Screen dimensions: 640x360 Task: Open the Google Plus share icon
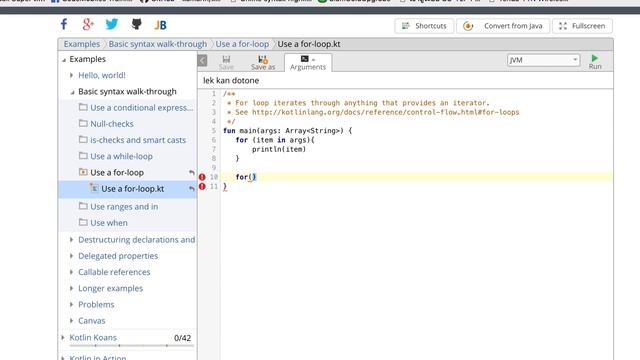[x=88, y=24]
